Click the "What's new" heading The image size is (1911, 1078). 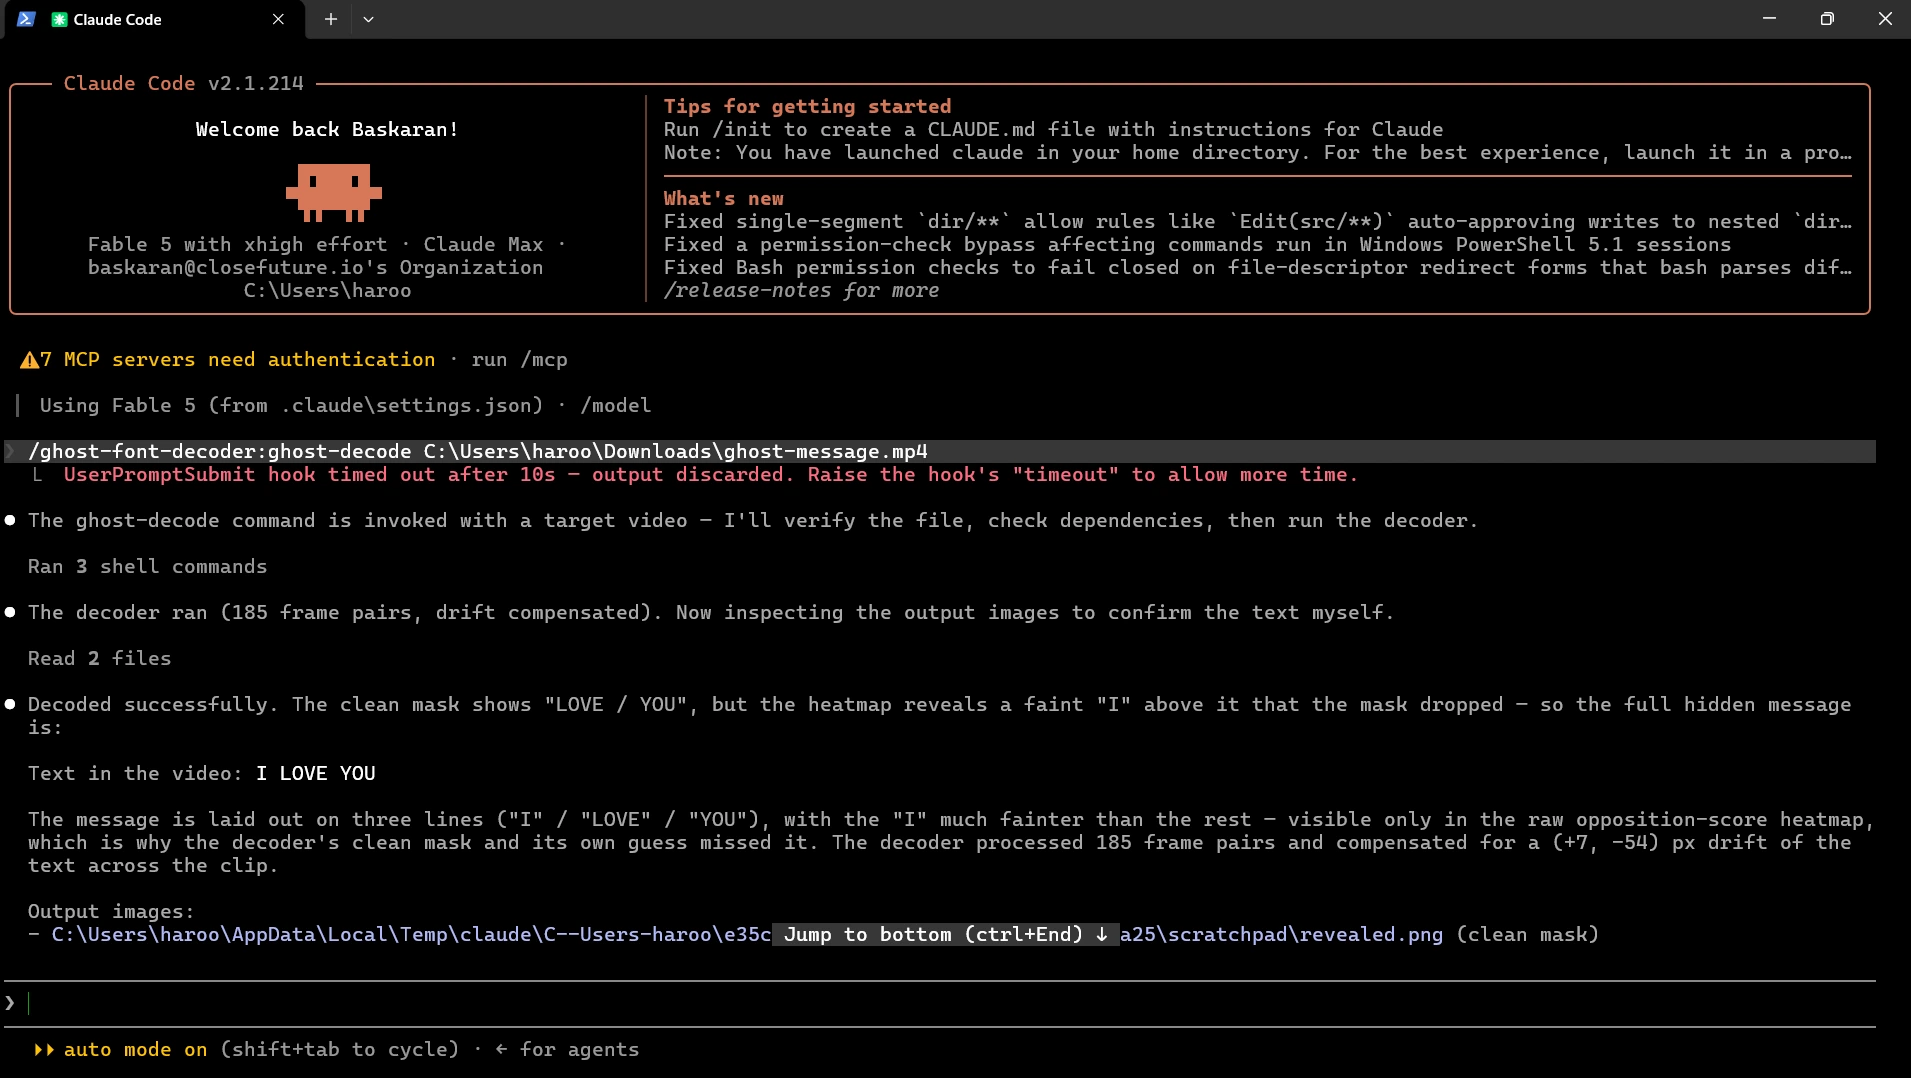pos(723,198)
